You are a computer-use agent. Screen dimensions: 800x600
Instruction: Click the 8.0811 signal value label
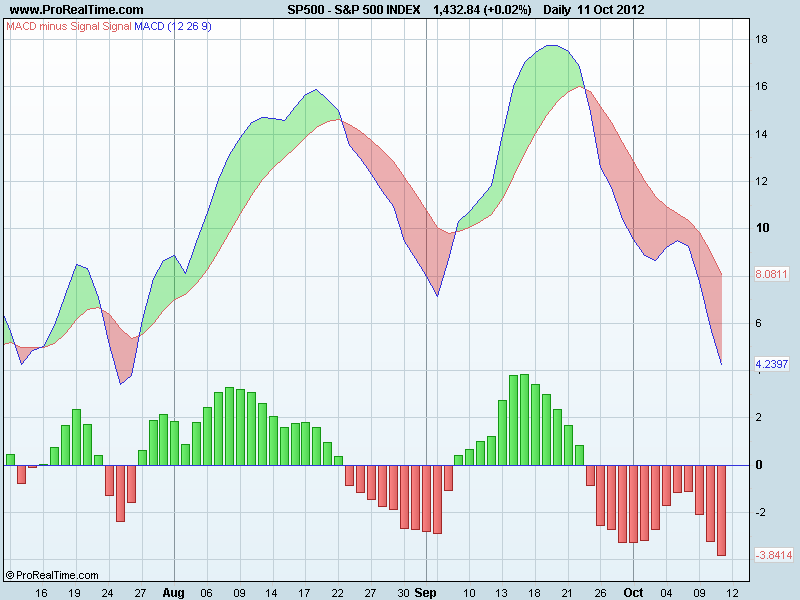click(771, 274)
